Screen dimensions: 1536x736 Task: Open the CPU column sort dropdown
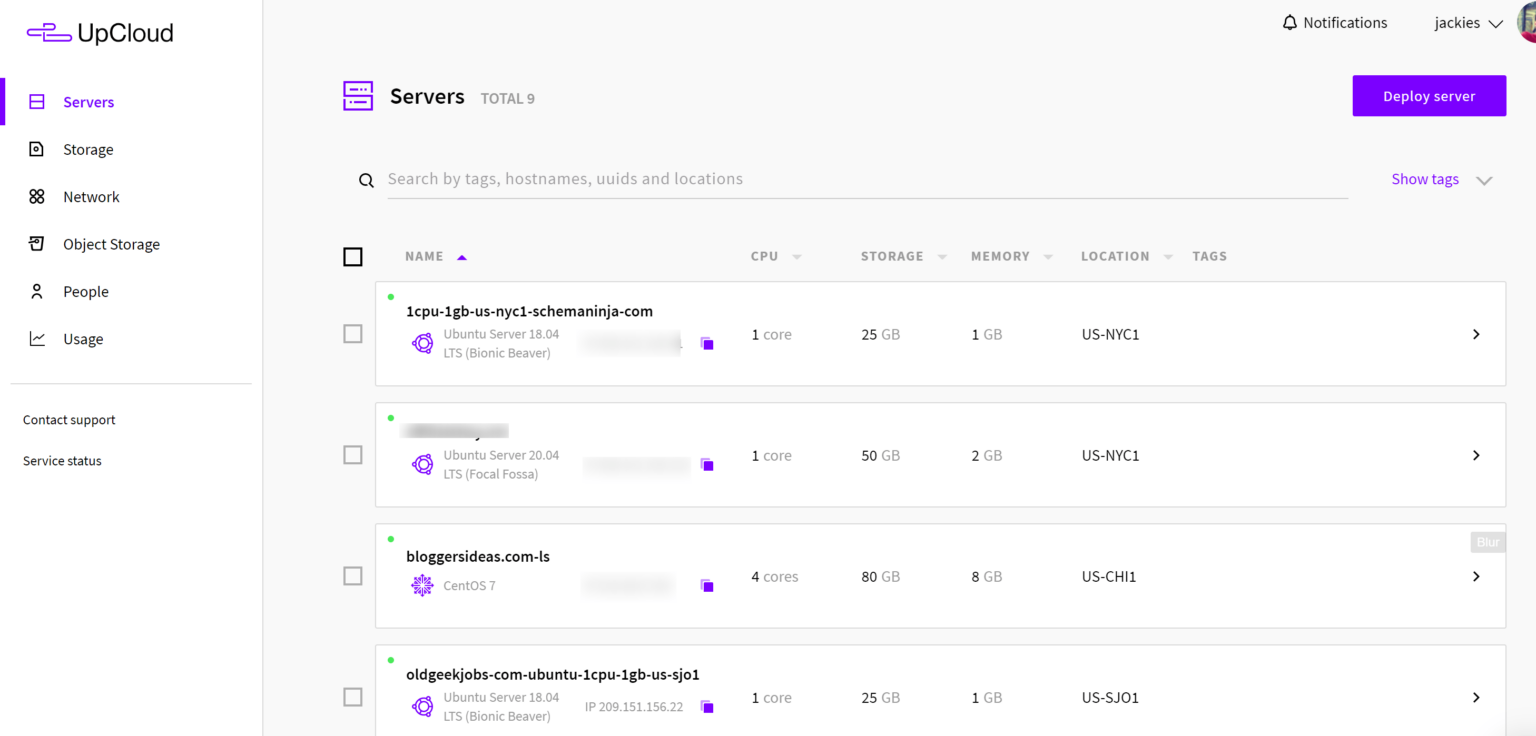click(798, 256)
